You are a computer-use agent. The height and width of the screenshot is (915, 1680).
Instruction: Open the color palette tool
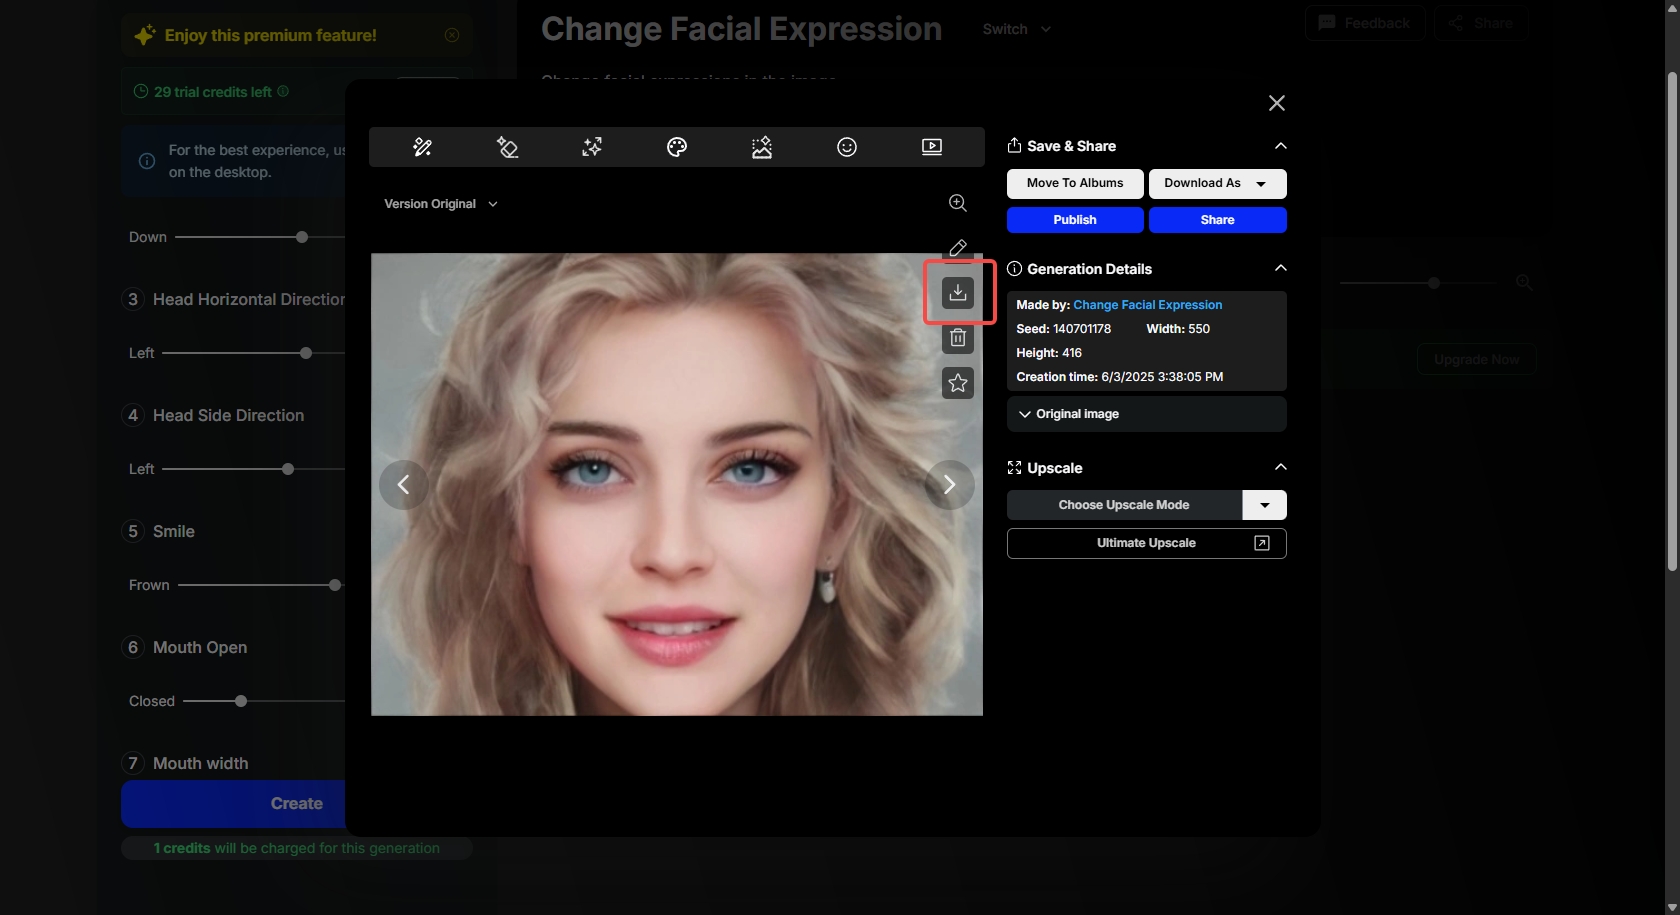pyautogui.click(x=677, y=147)
